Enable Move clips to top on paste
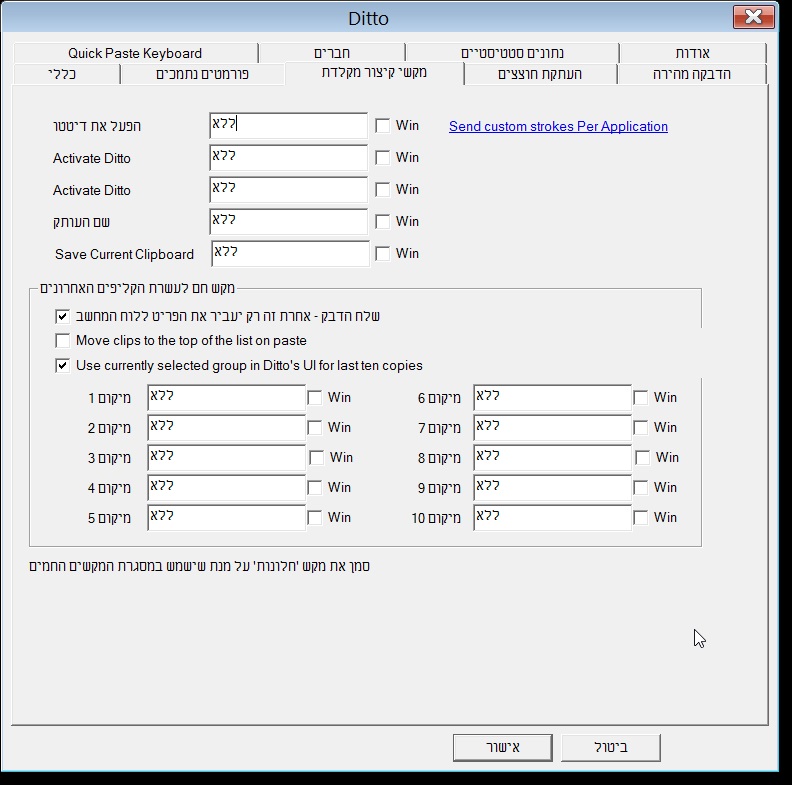Screen dimensions: 792x785 pos(62,340)
